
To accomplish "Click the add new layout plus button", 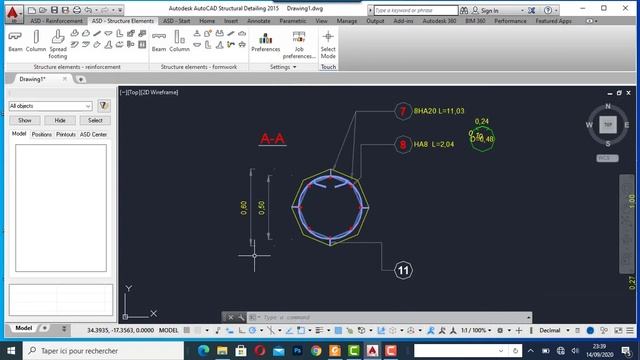I will pyautogui.click(x=44, y=328).
